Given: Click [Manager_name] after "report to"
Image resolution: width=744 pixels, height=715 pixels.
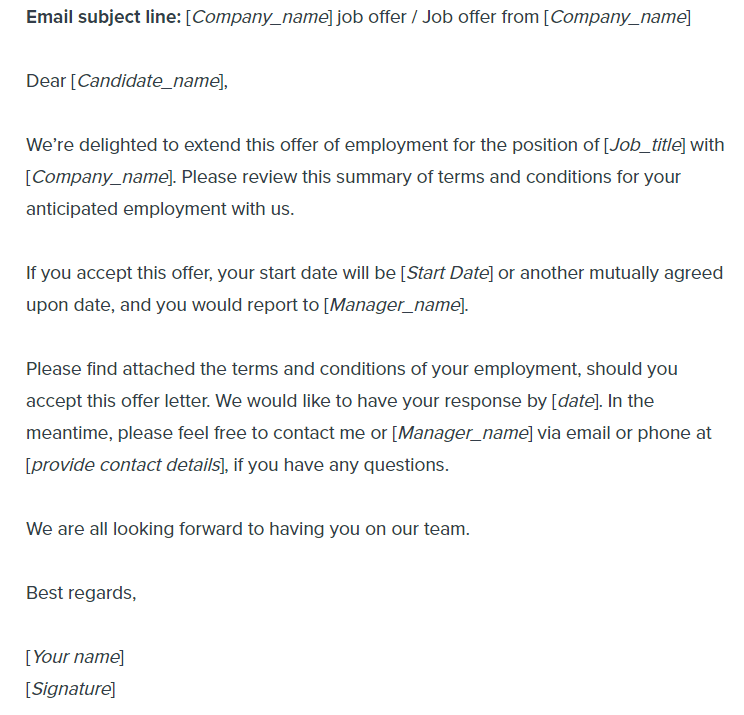Looking at the screenshot, I should (x=395, y=305).
